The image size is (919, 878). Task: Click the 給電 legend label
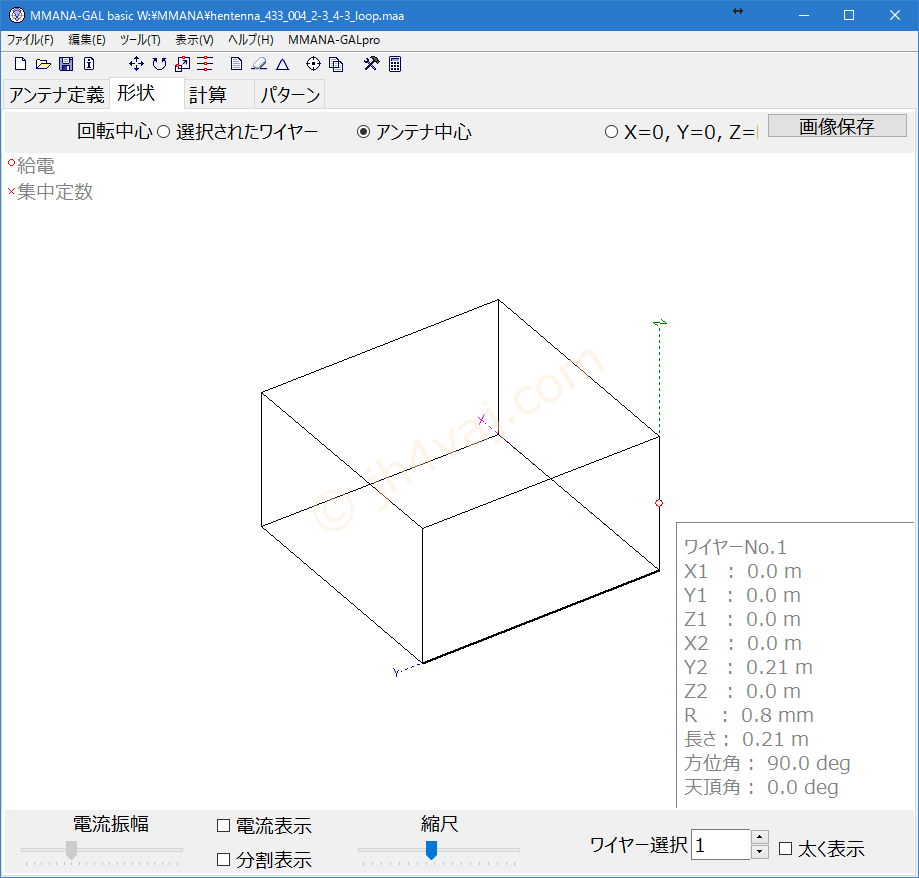36,166
